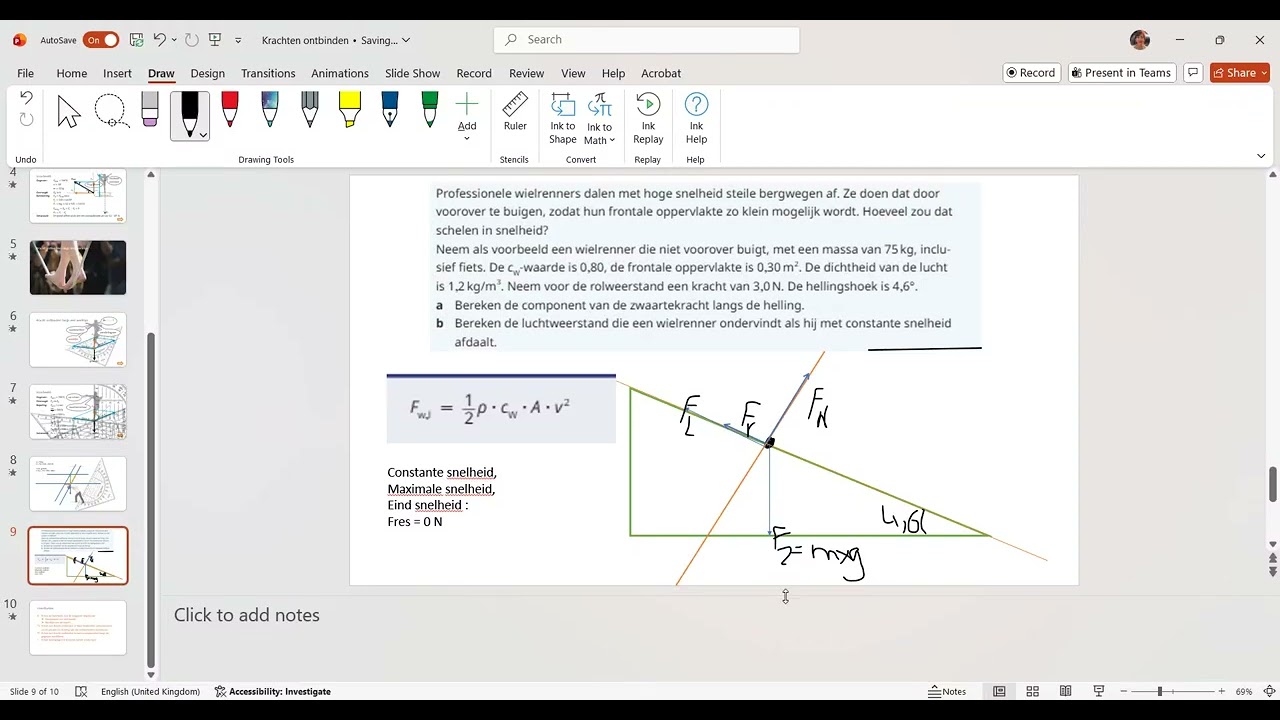Go to next slide arrow below scrollbar
The image size is (1280, 720).
click(x=1272, y=572)
